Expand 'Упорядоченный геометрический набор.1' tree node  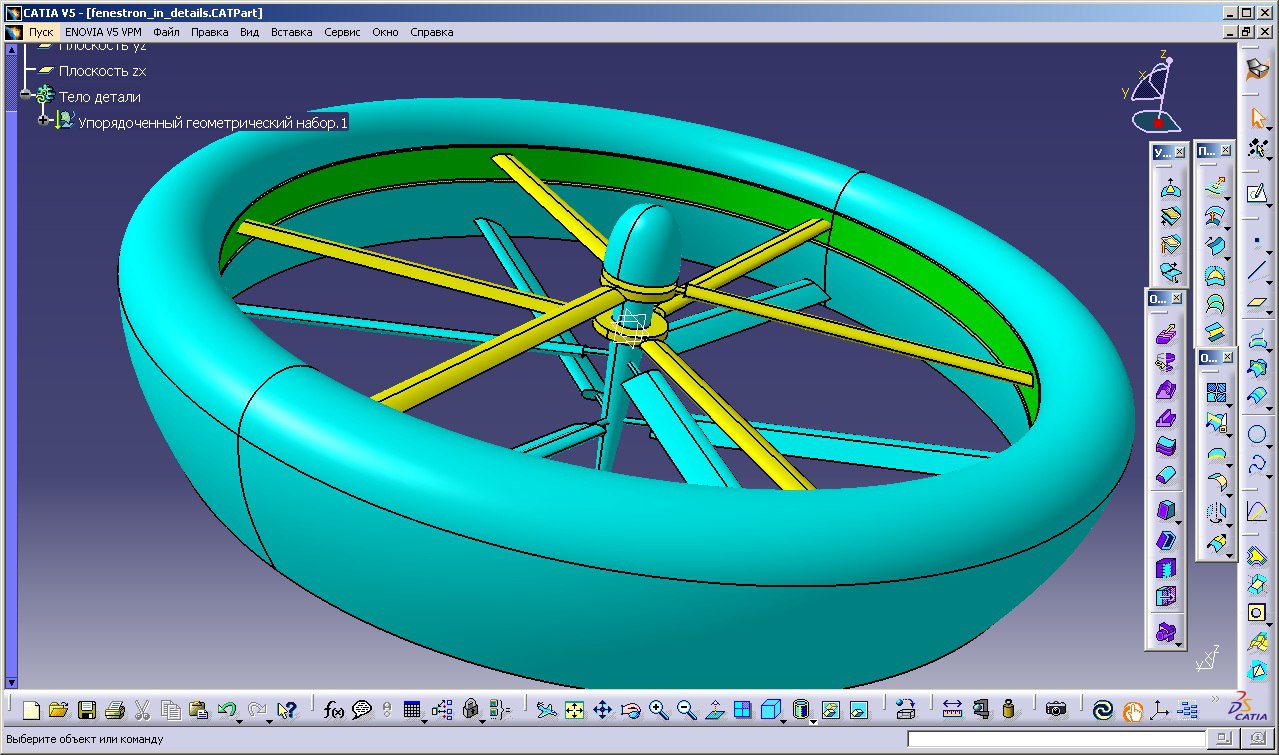point(43,121)
